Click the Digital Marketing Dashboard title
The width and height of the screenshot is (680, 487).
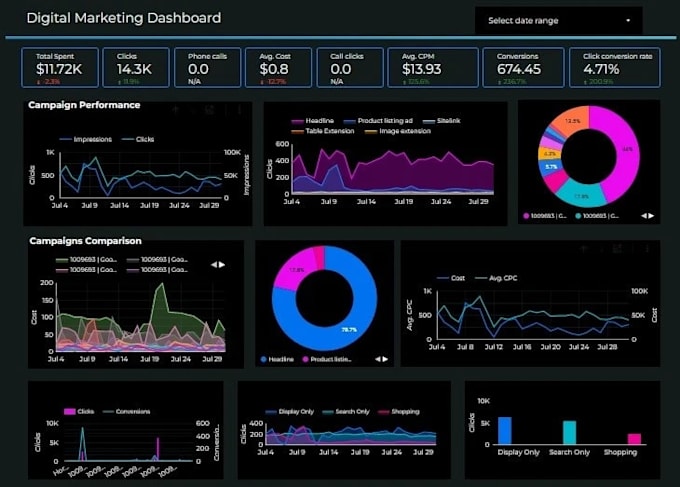coord(124,18)
